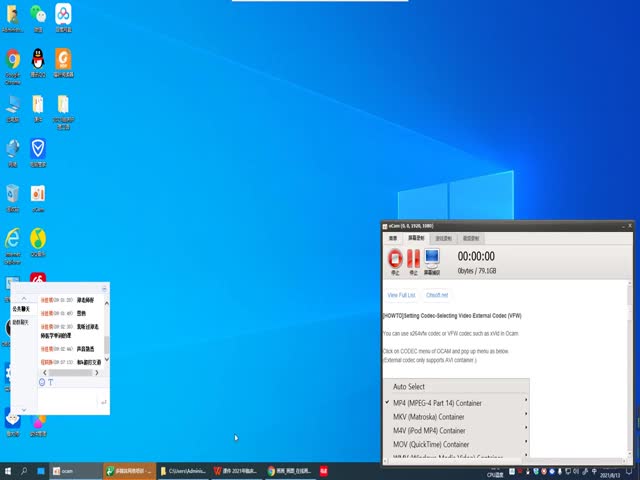Expand the MKV (Matroska) Container submenu arrow
Screen dimensions: 640x480
[526, 417]
